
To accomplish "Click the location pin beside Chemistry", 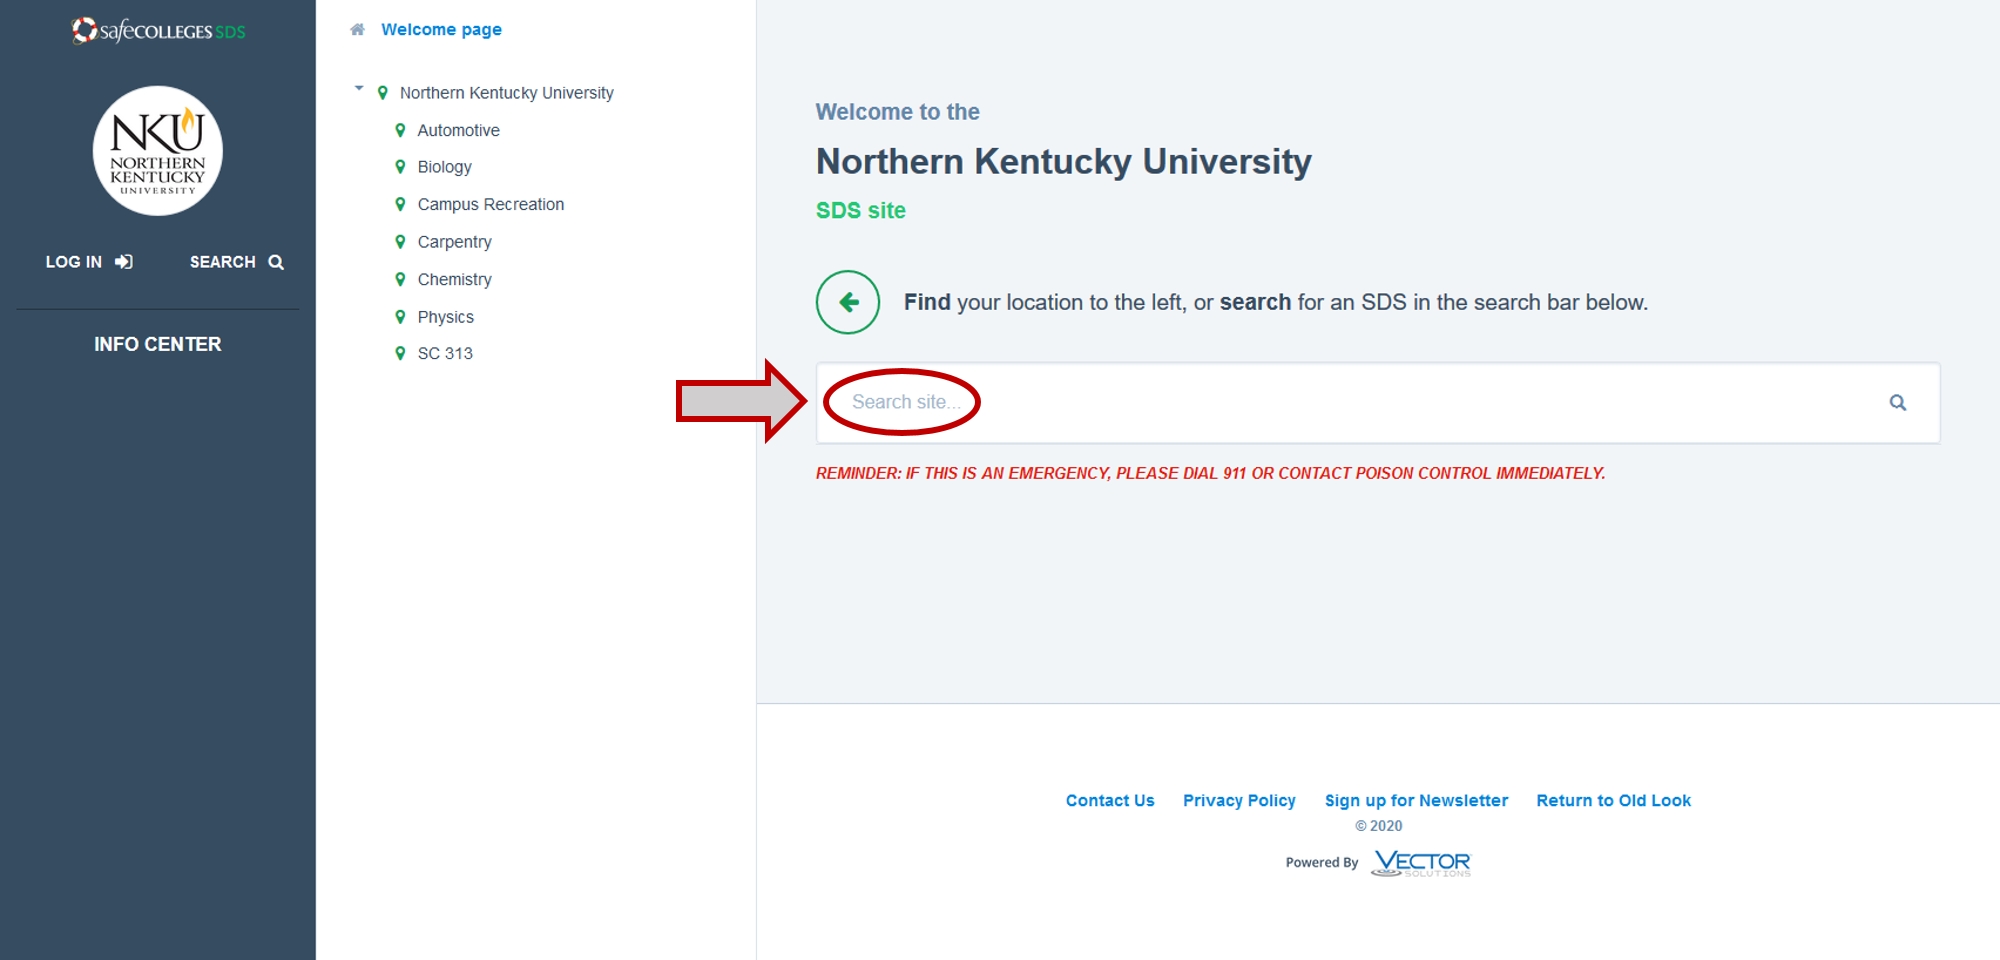I will pyautogui.click(x=400, y=279).
